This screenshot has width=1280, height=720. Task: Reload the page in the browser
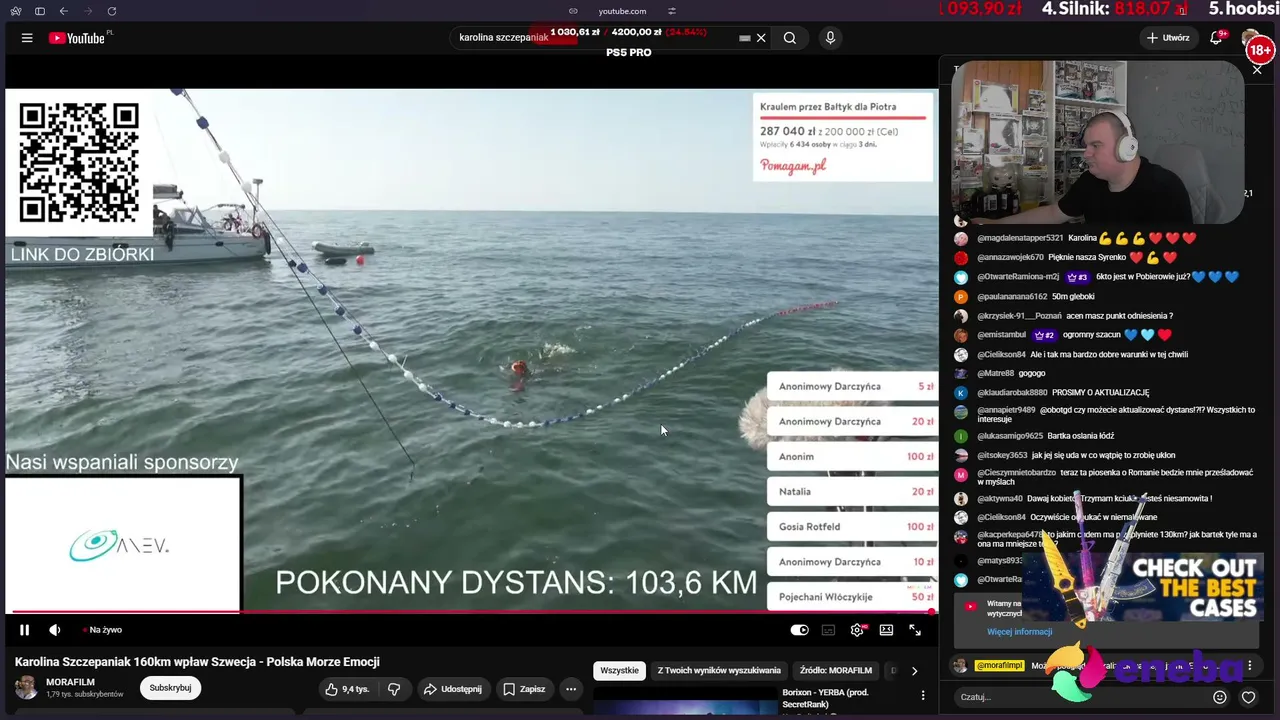pyautogui.click(x=111, y=11)
